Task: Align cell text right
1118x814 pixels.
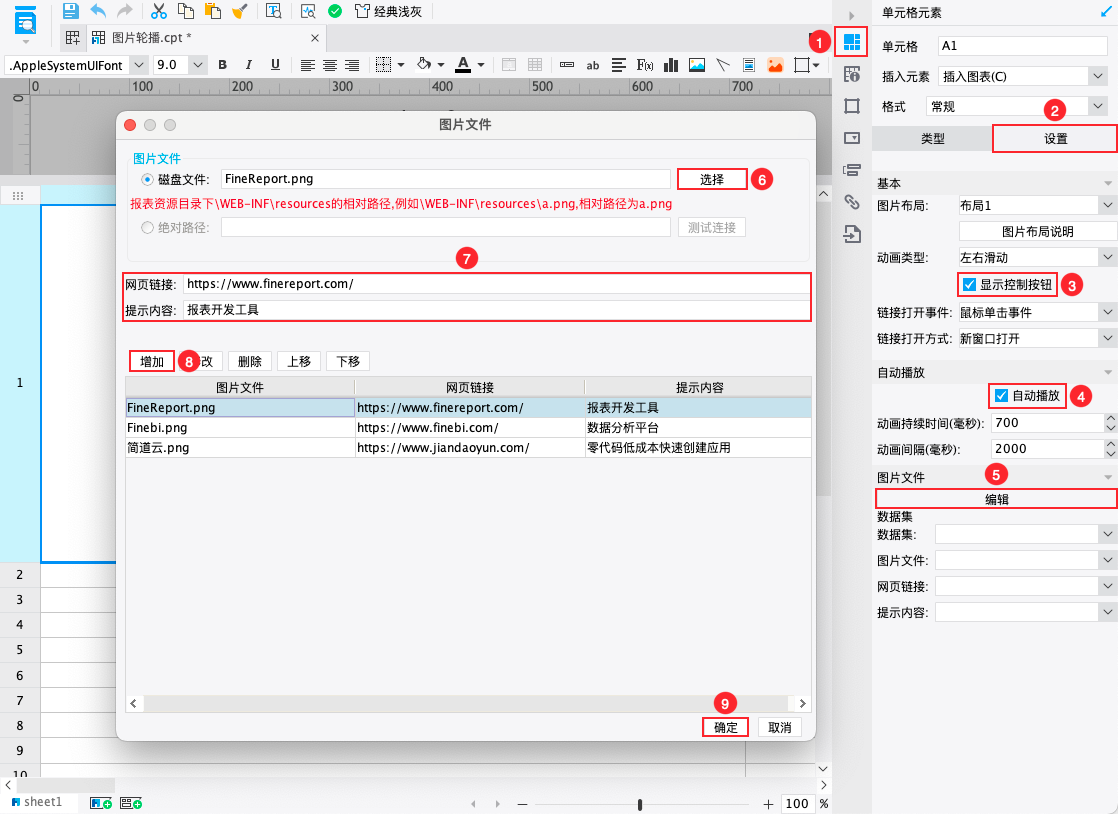Action: tap(352, 65)
